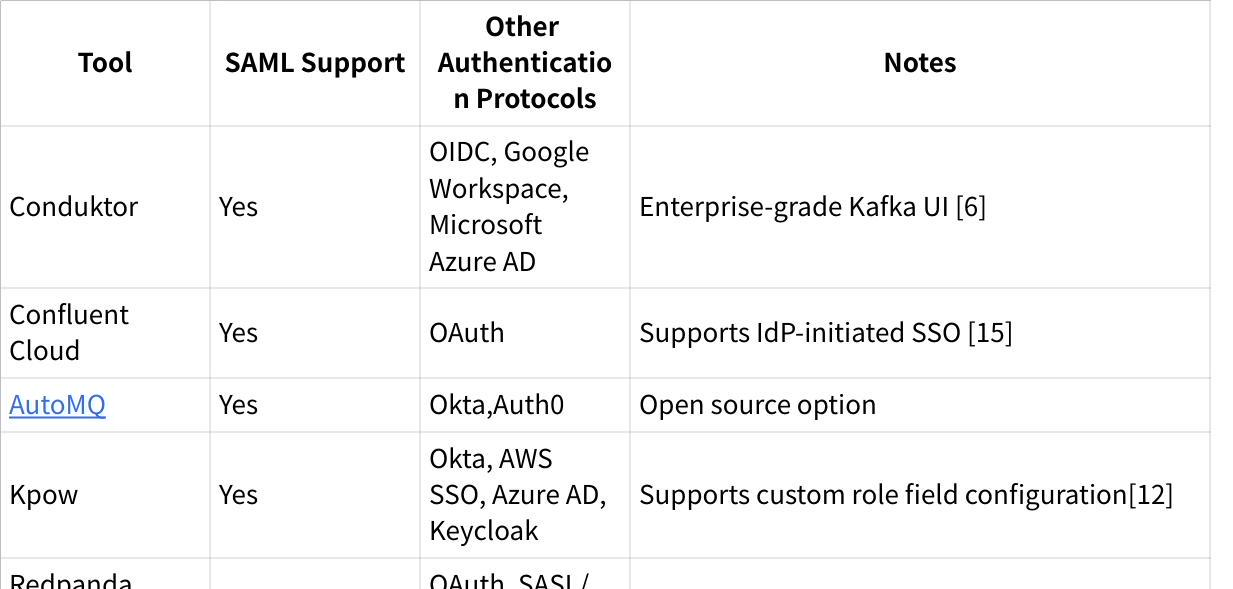
Task: Select the Confluent Cloud cell
Action: pos(69,333)
